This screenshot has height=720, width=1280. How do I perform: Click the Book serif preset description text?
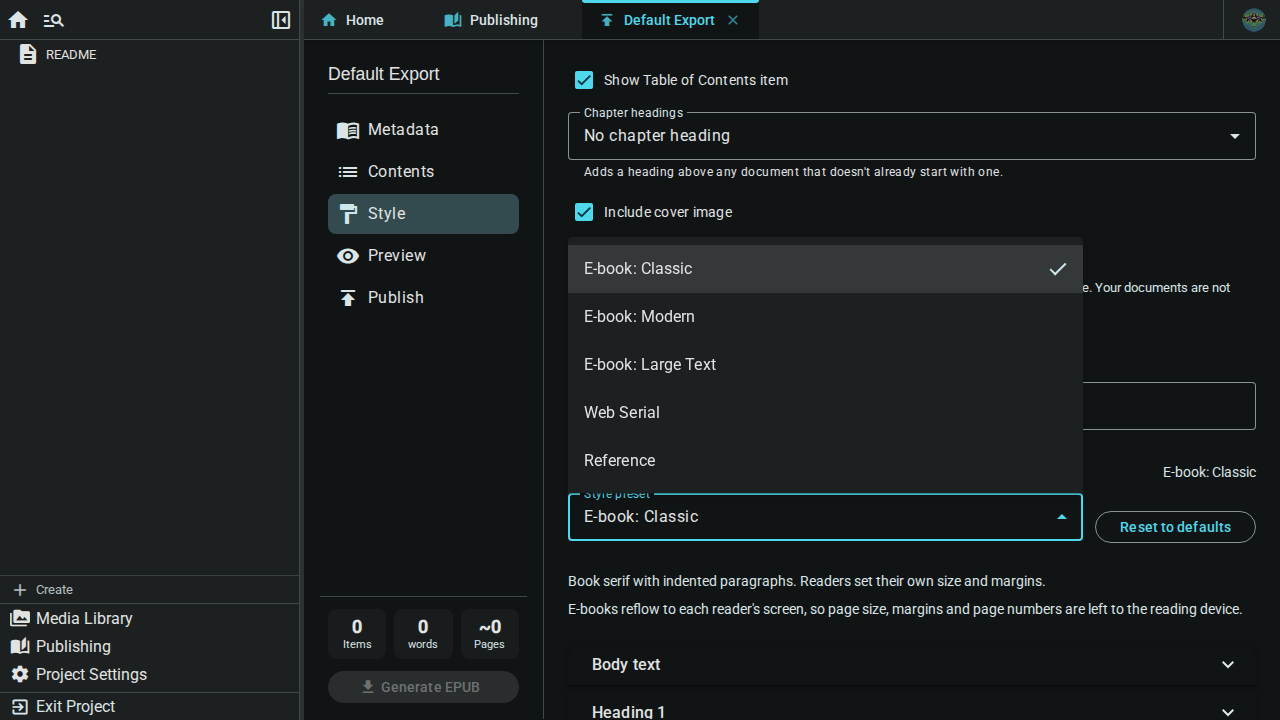point(806,581)
